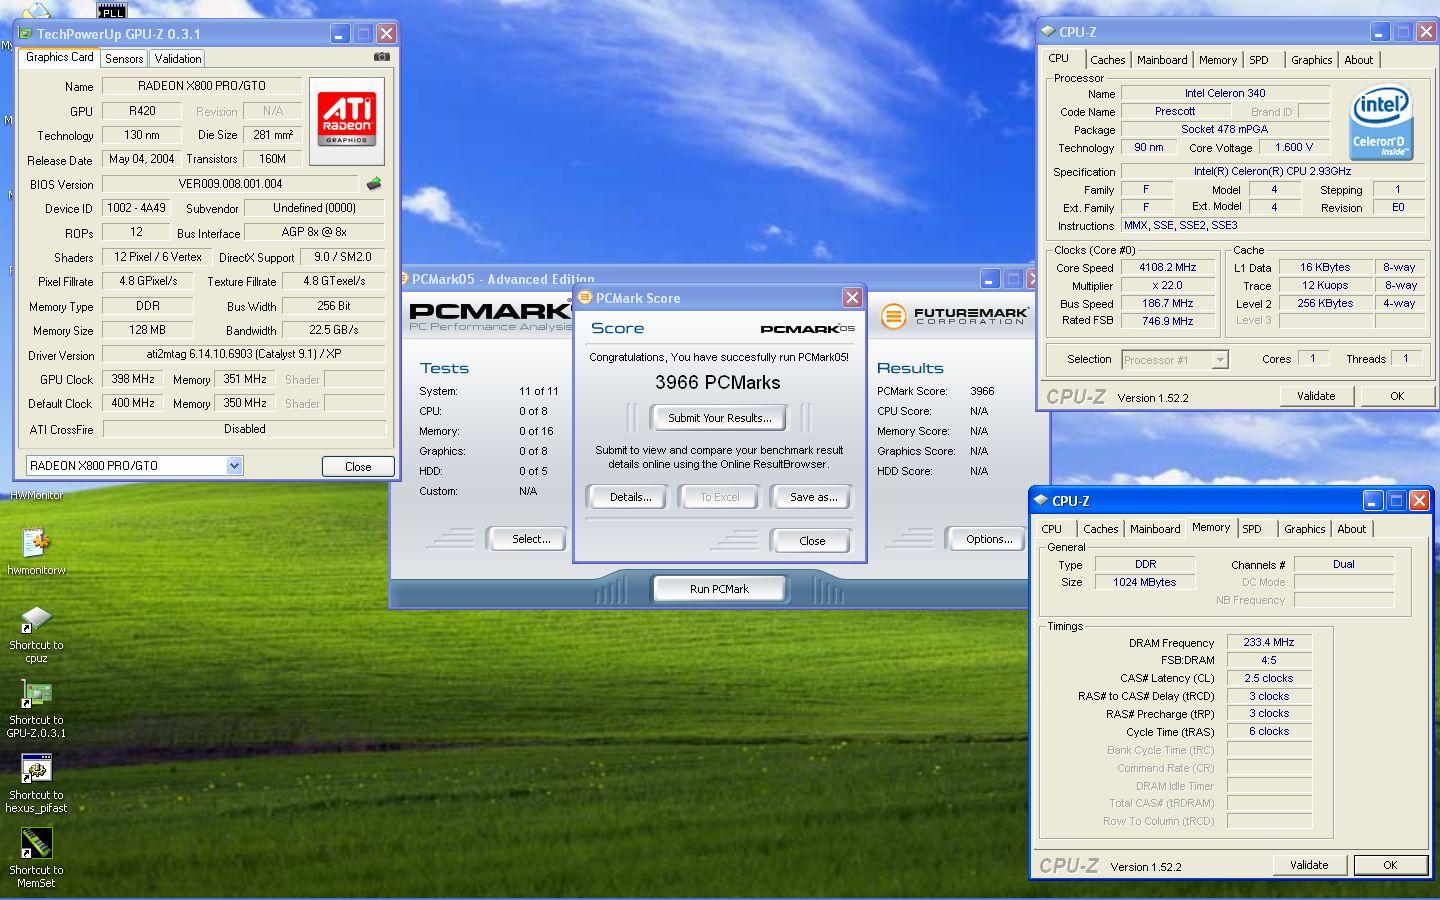Image resolution: width=1440 pixels, height=900 pixels.
Task: Click the To Excel button
Action: click(719, 497)
